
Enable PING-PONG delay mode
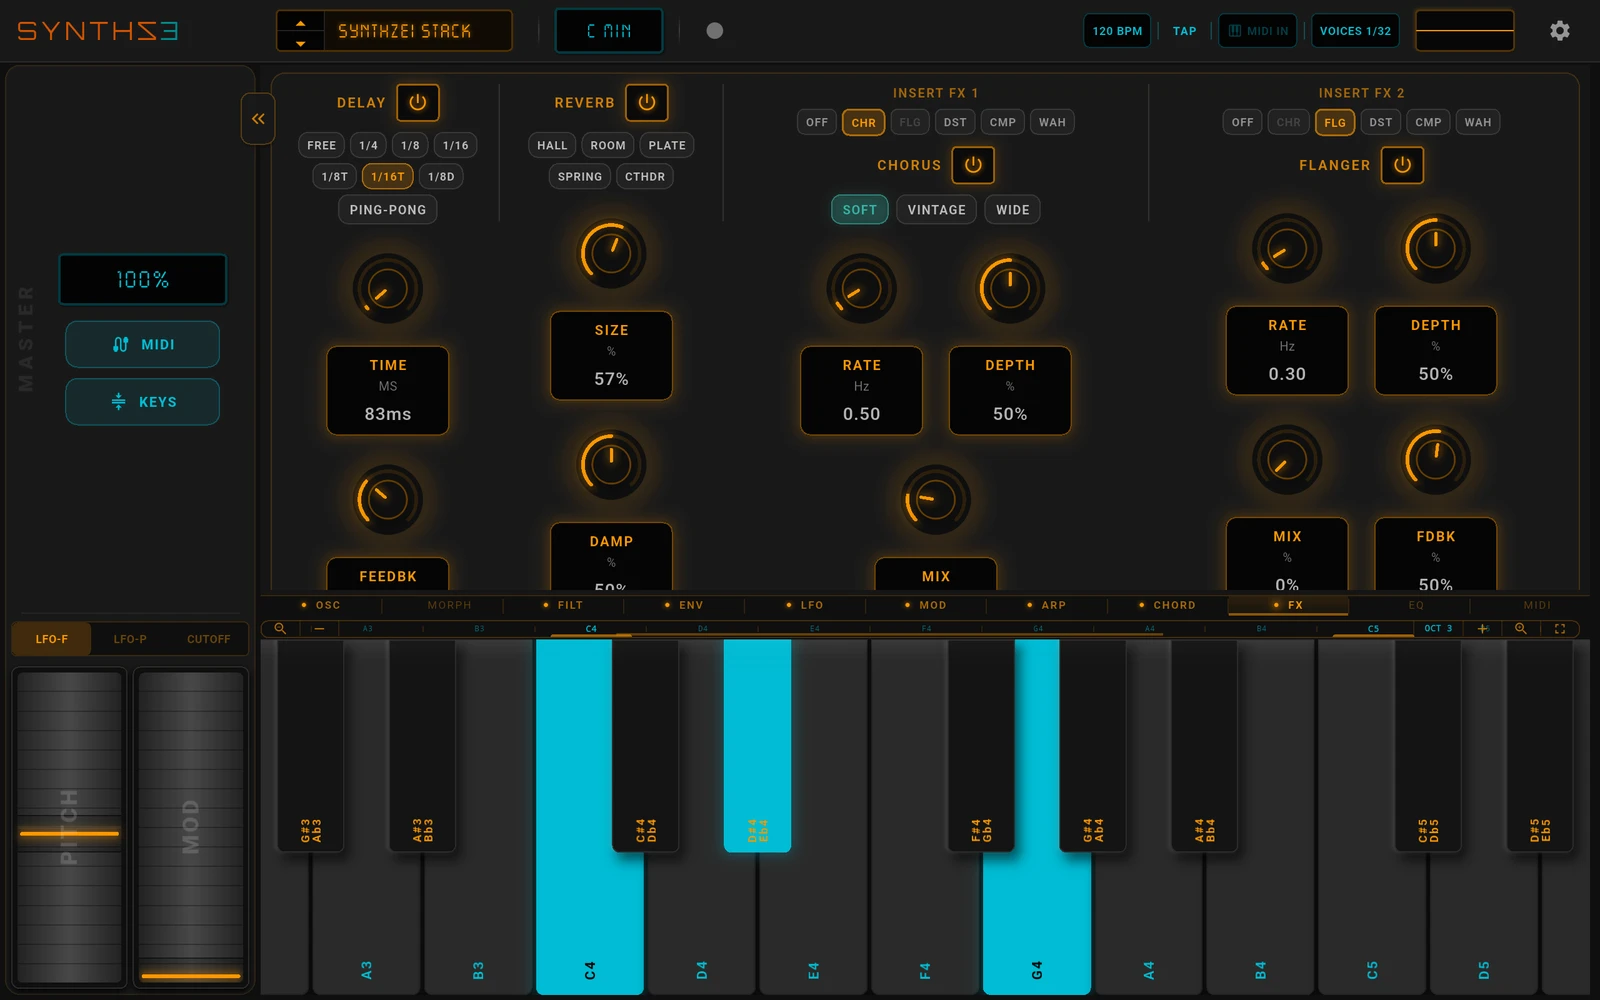[x=388, y=210]
